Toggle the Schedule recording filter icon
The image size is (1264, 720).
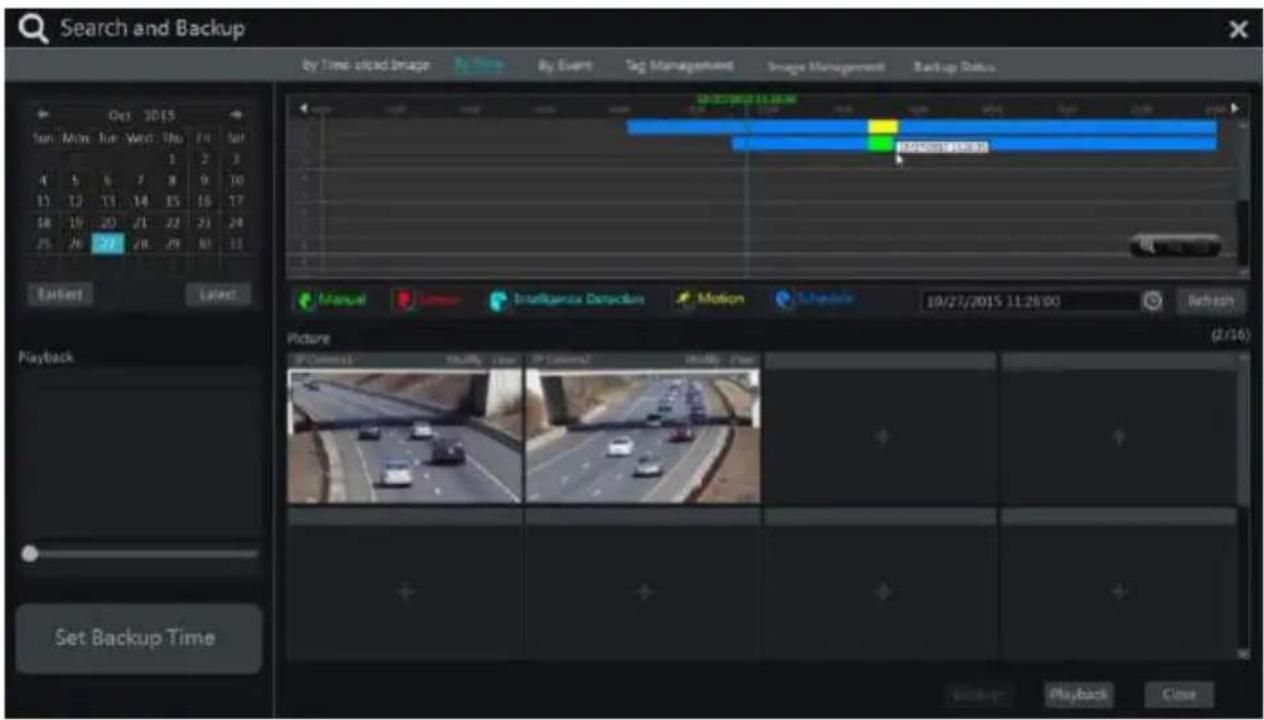784,300
